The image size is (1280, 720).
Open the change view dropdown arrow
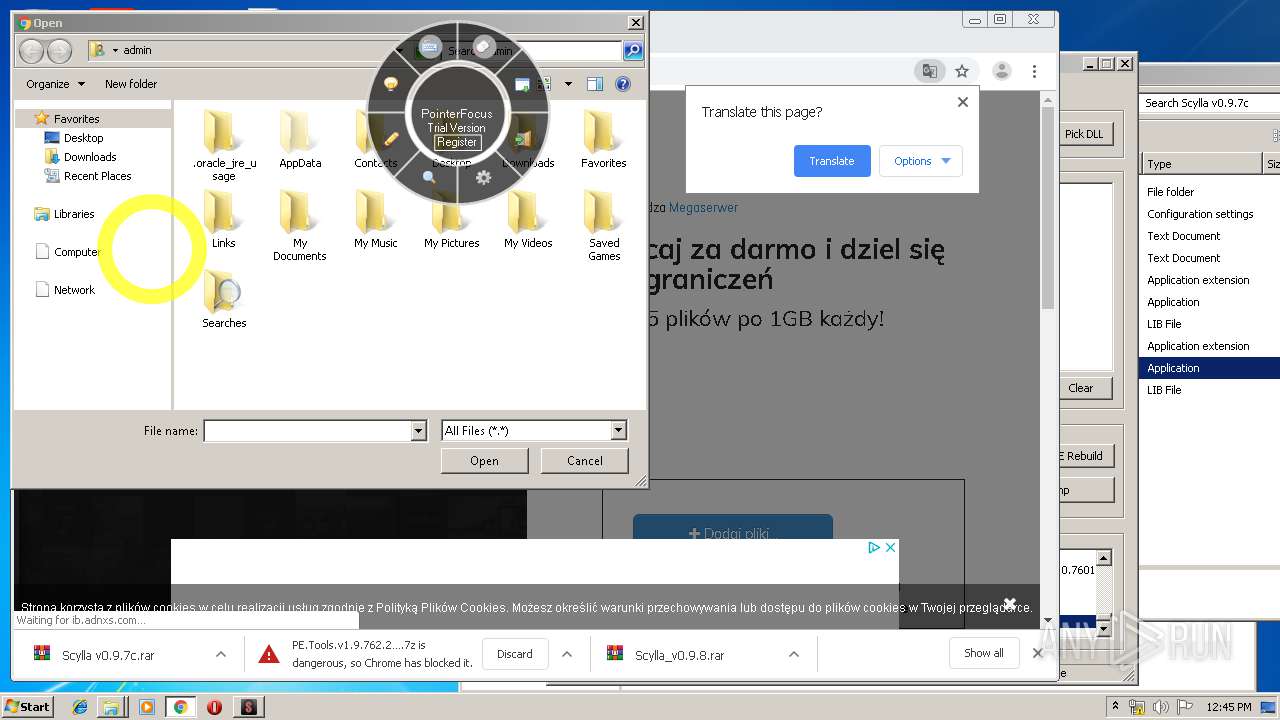568,84
